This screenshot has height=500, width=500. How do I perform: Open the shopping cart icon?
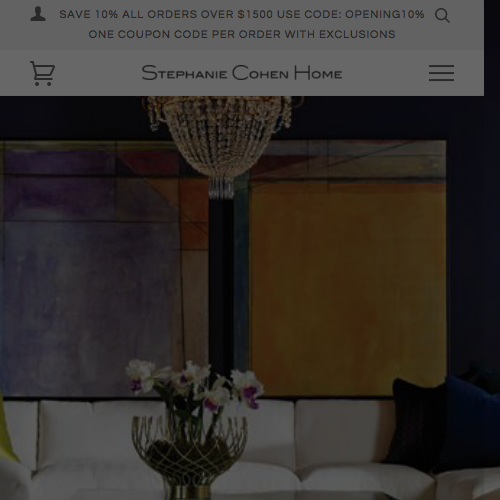point(43,73)
